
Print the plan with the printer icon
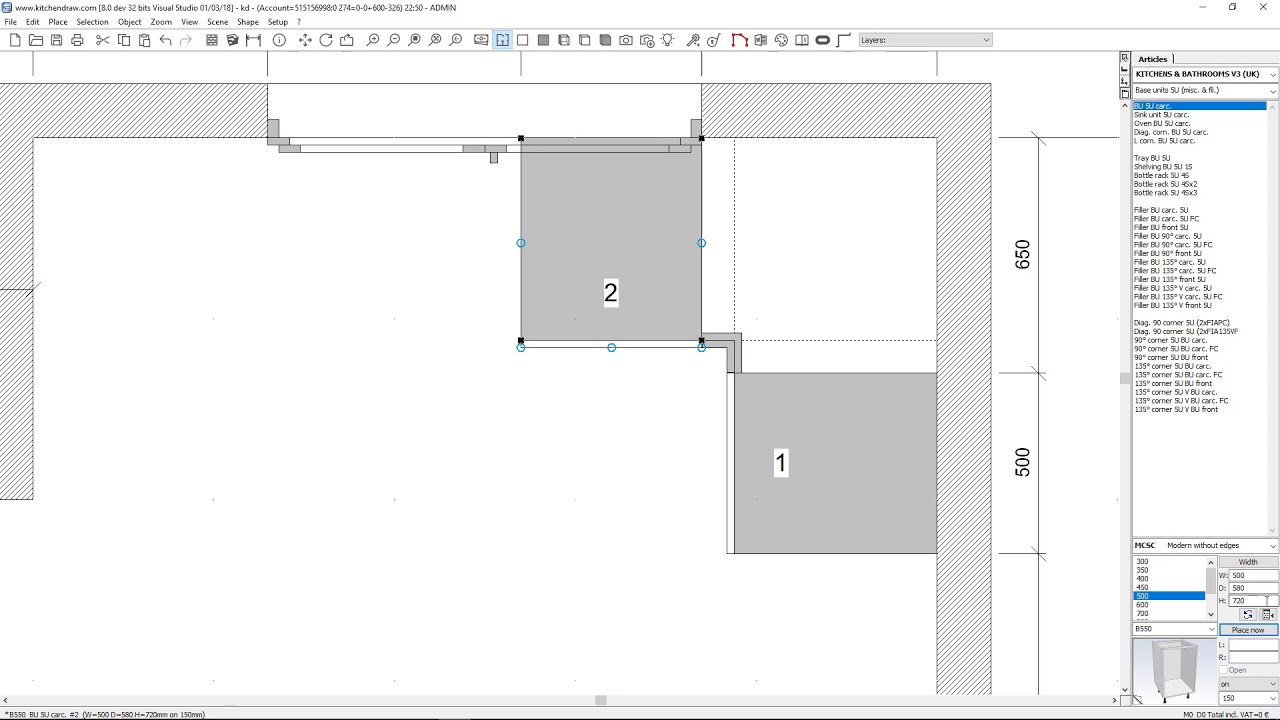pos(77,40)
